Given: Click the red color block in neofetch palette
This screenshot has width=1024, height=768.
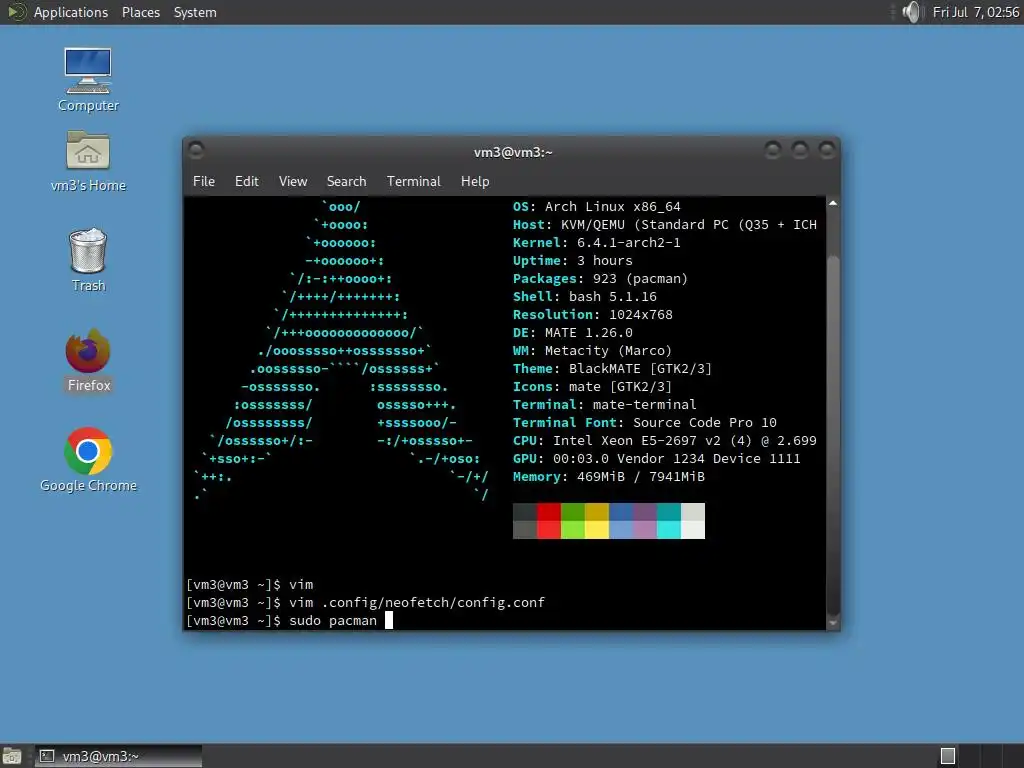Looking at the screenshot, I should [x=549, y=520].
